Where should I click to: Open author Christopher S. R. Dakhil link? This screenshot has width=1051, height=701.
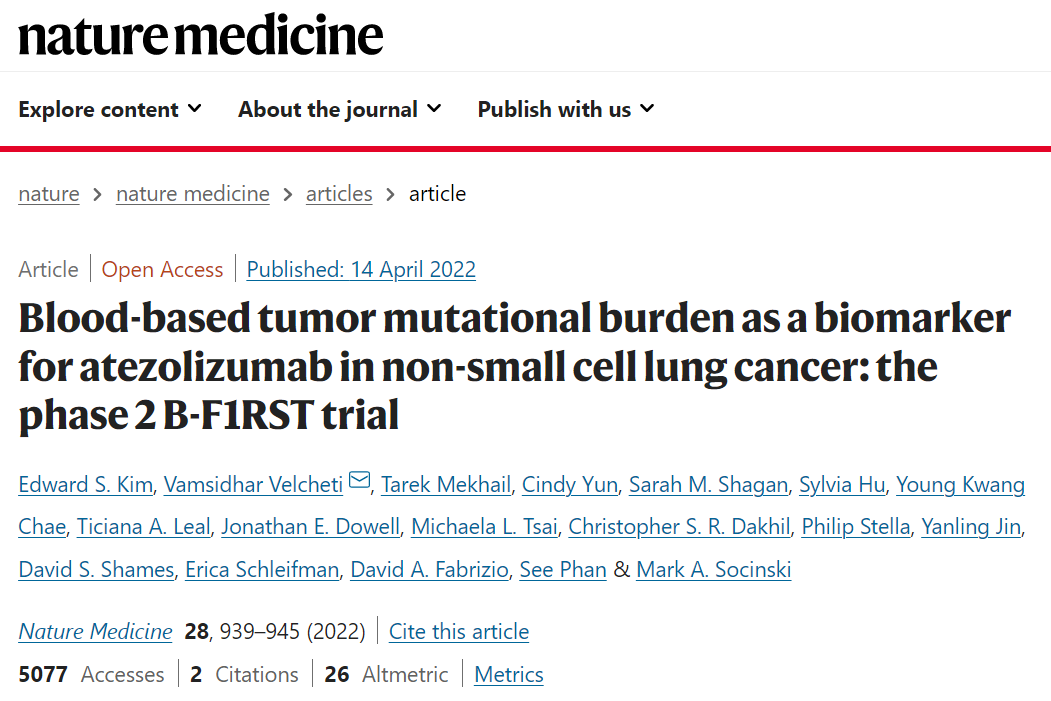(680, 527)
